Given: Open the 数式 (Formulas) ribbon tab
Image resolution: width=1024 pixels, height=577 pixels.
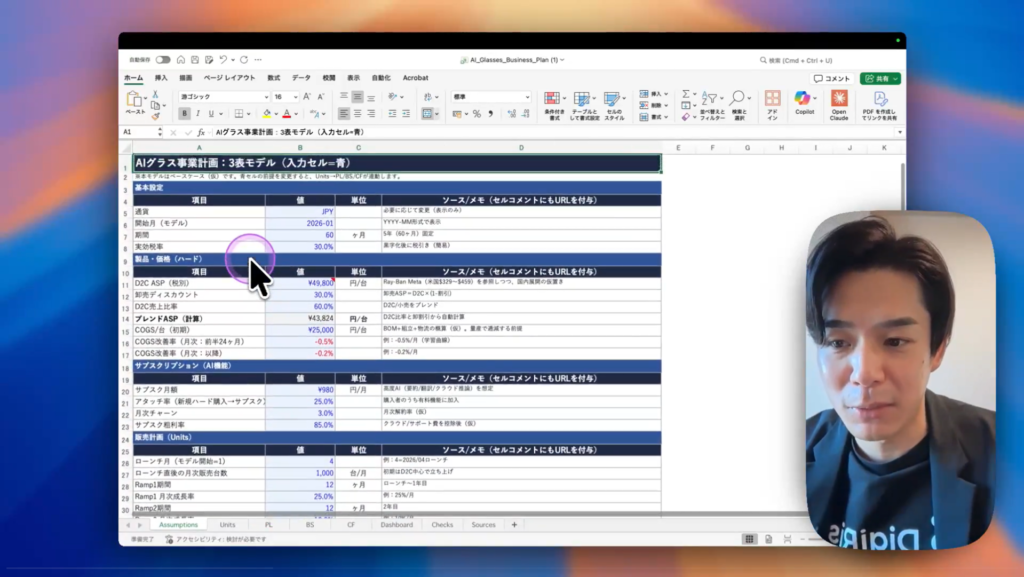Looking at the screenshot, I should pyautogui.click(x=273, y=77).
